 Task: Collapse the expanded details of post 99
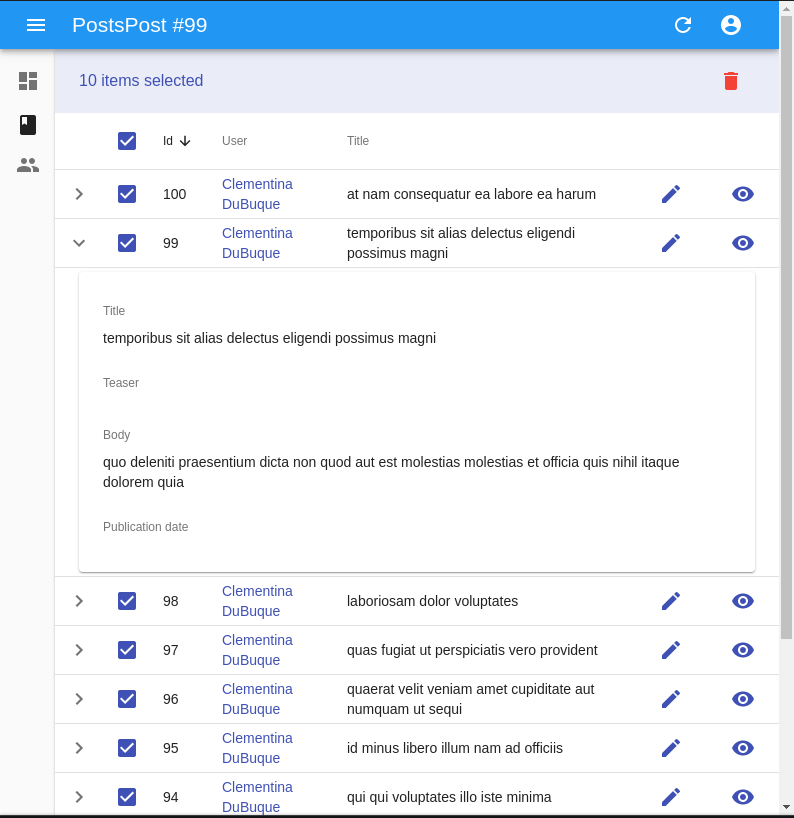pyautogui.click(x=79, y=243)
